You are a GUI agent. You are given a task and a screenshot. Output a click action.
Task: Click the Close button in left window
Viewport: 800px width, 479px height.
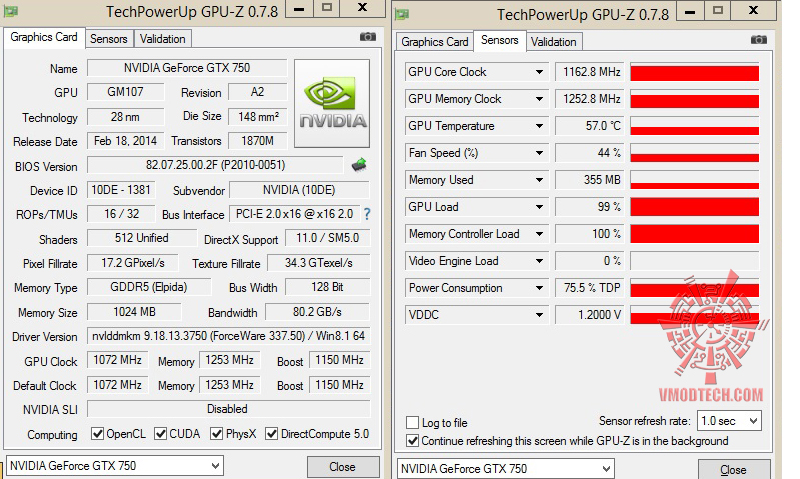pos(342,467)
